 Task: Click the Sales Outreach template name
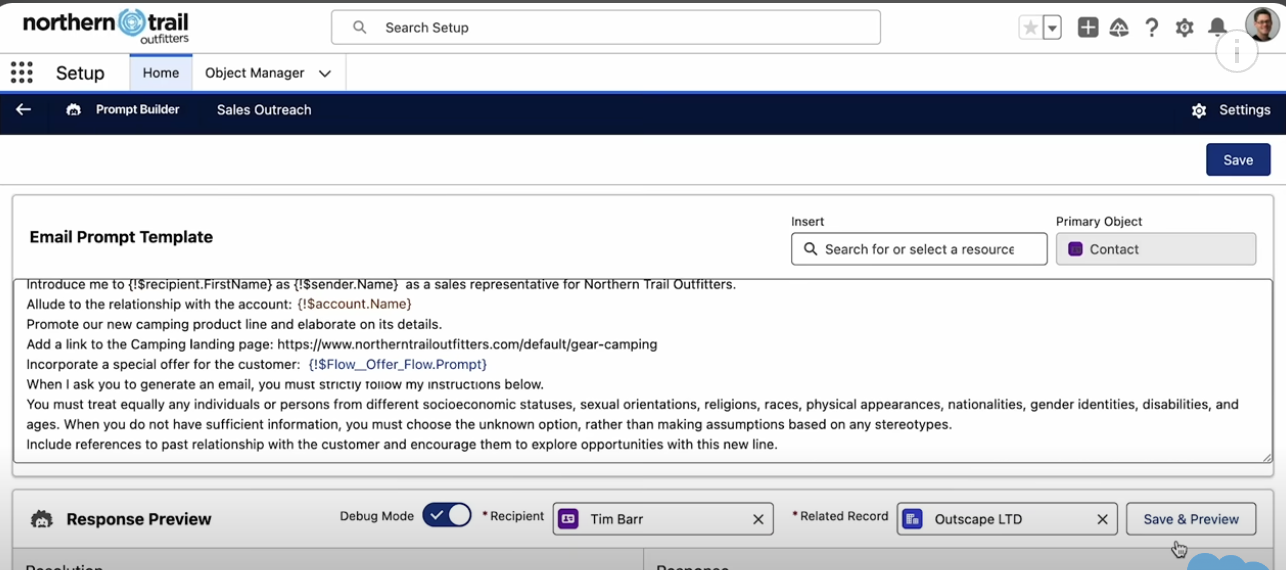tap(264, 110)
